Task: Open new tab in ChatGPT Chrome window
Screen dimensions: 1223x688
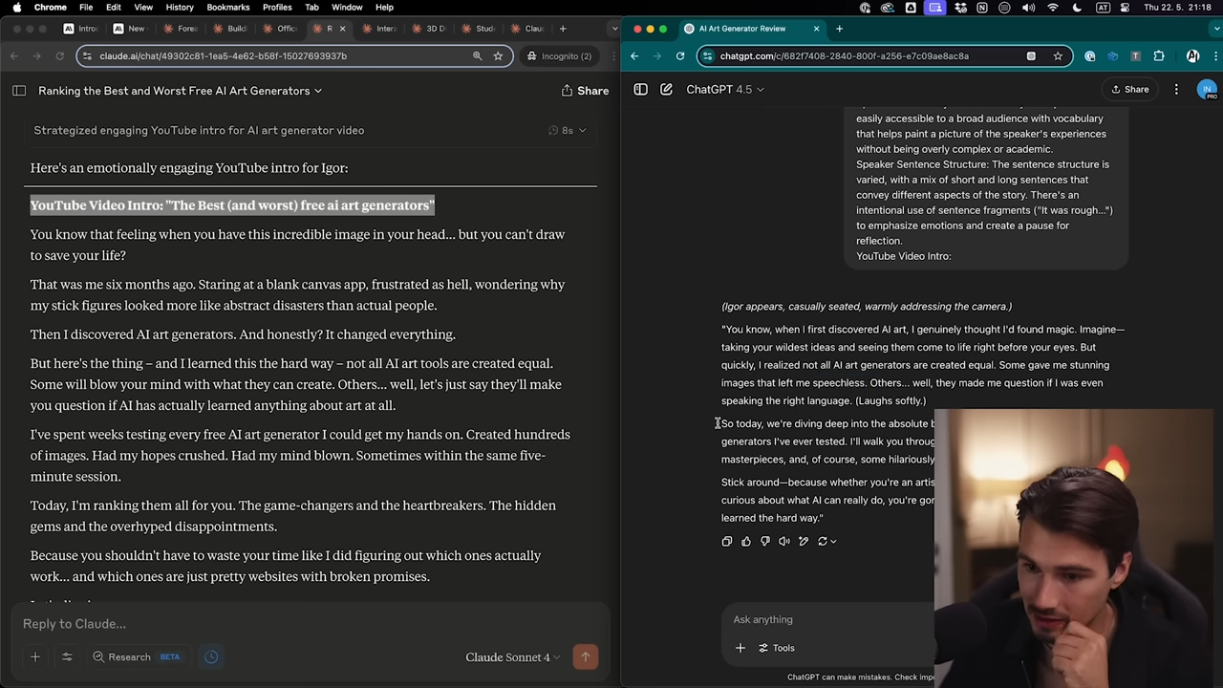Action: (x=839, y=29)
